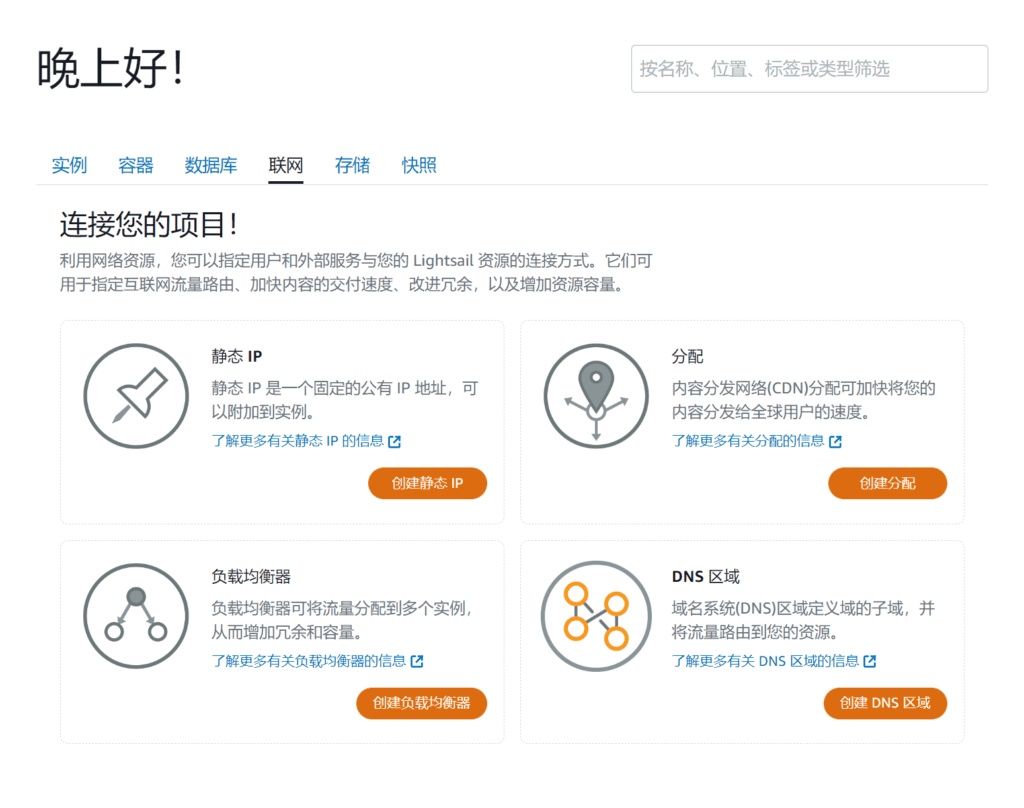Click the CDN distribution location pin icon
Image resolution: width=1024 pixels, height=808 pixels.
coord(596,395)
